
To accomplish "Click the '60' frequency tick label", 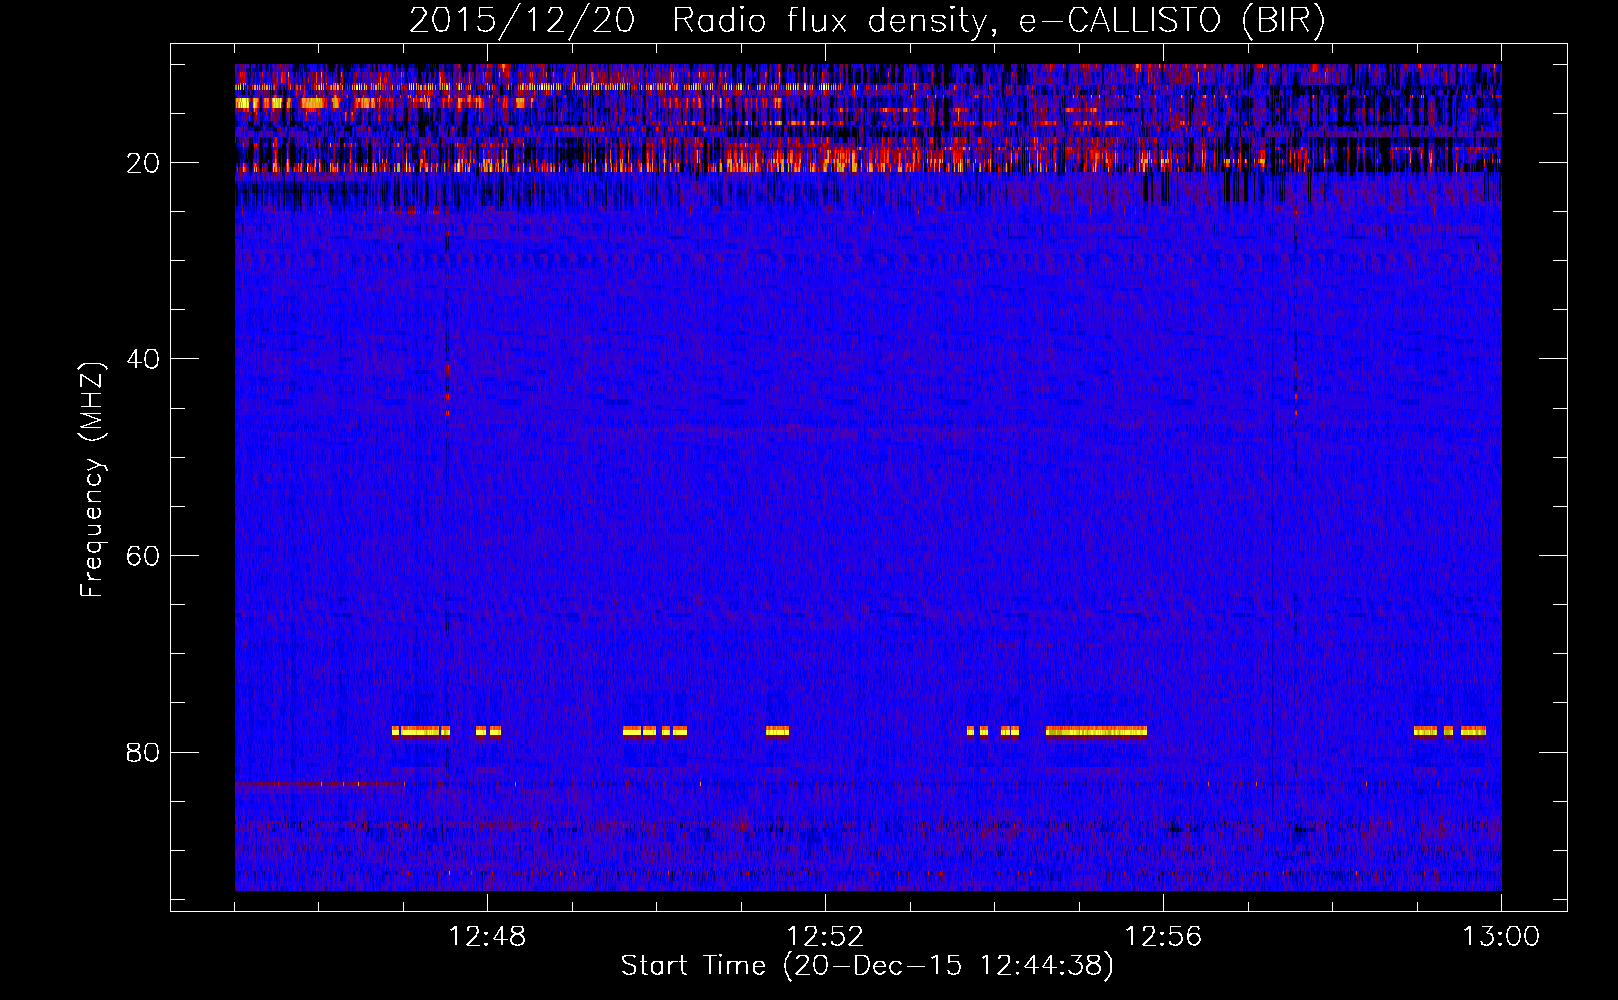I will pos(144,556).
